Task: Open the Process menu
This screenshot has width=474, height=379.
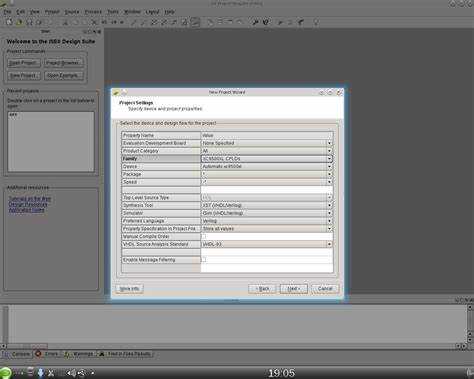Action: [x=93, y=12]
